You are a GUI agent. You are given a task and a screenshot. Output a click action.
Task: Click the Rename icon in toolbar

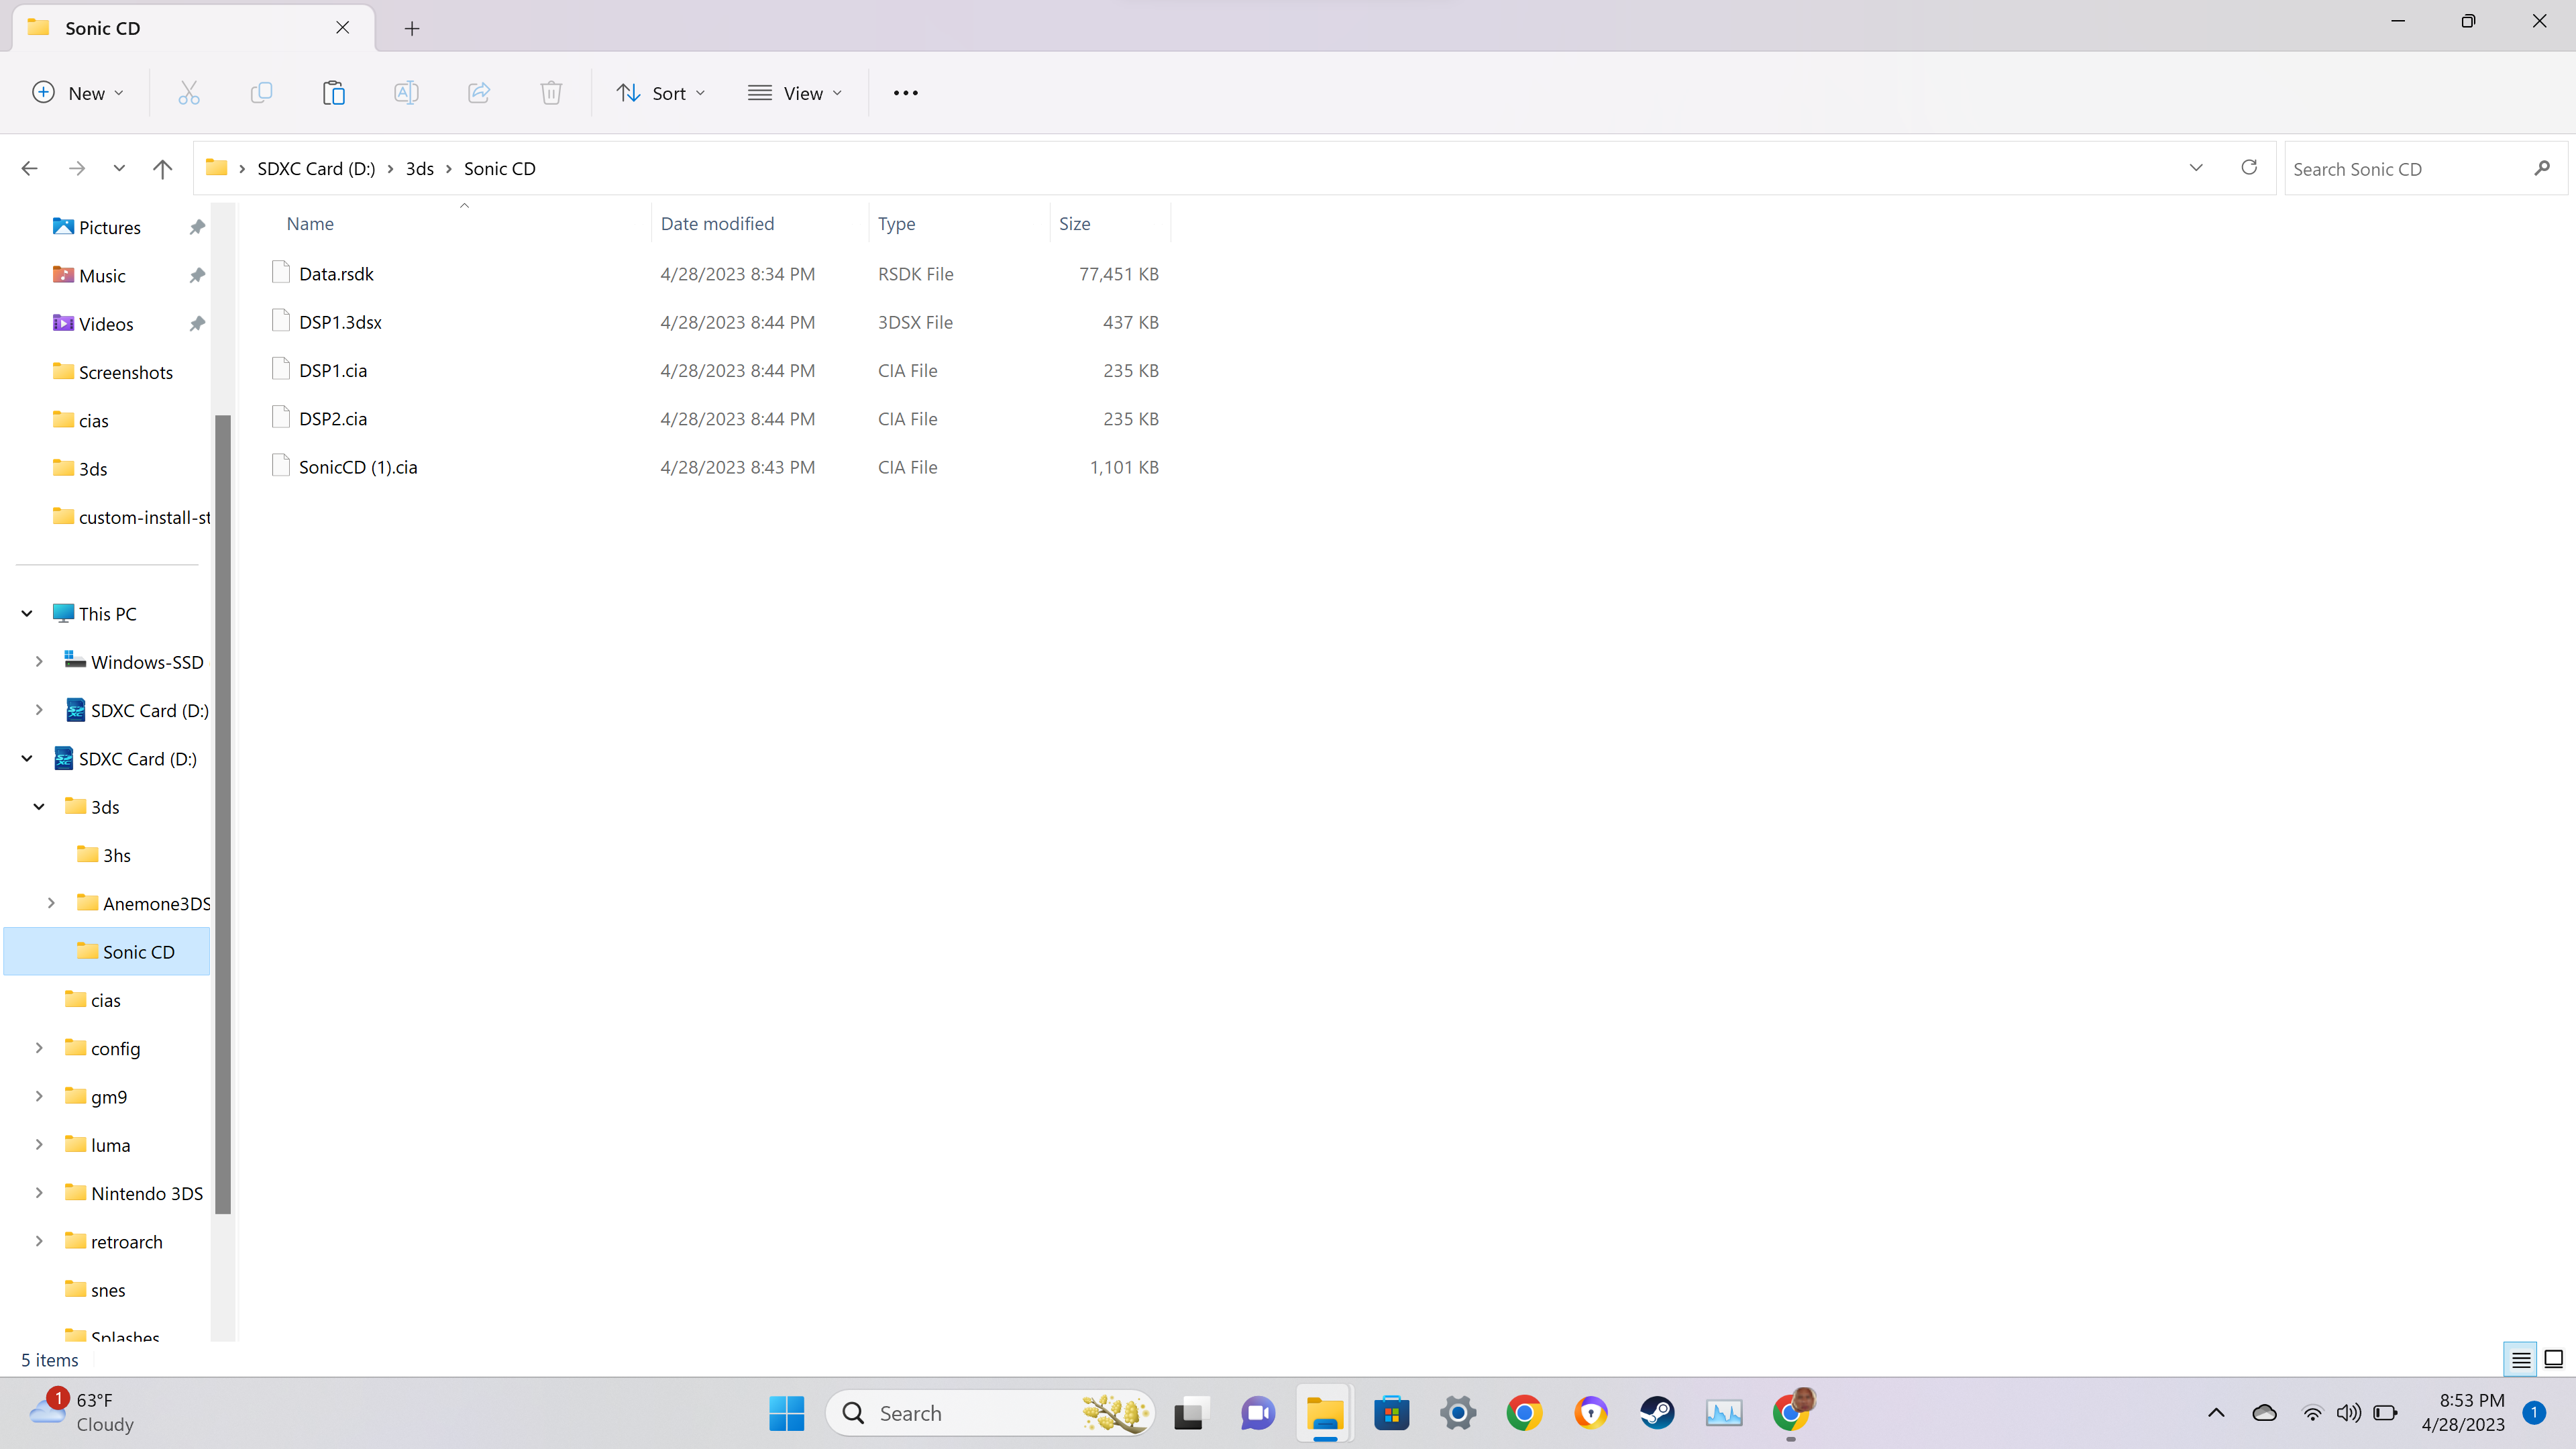406,93
